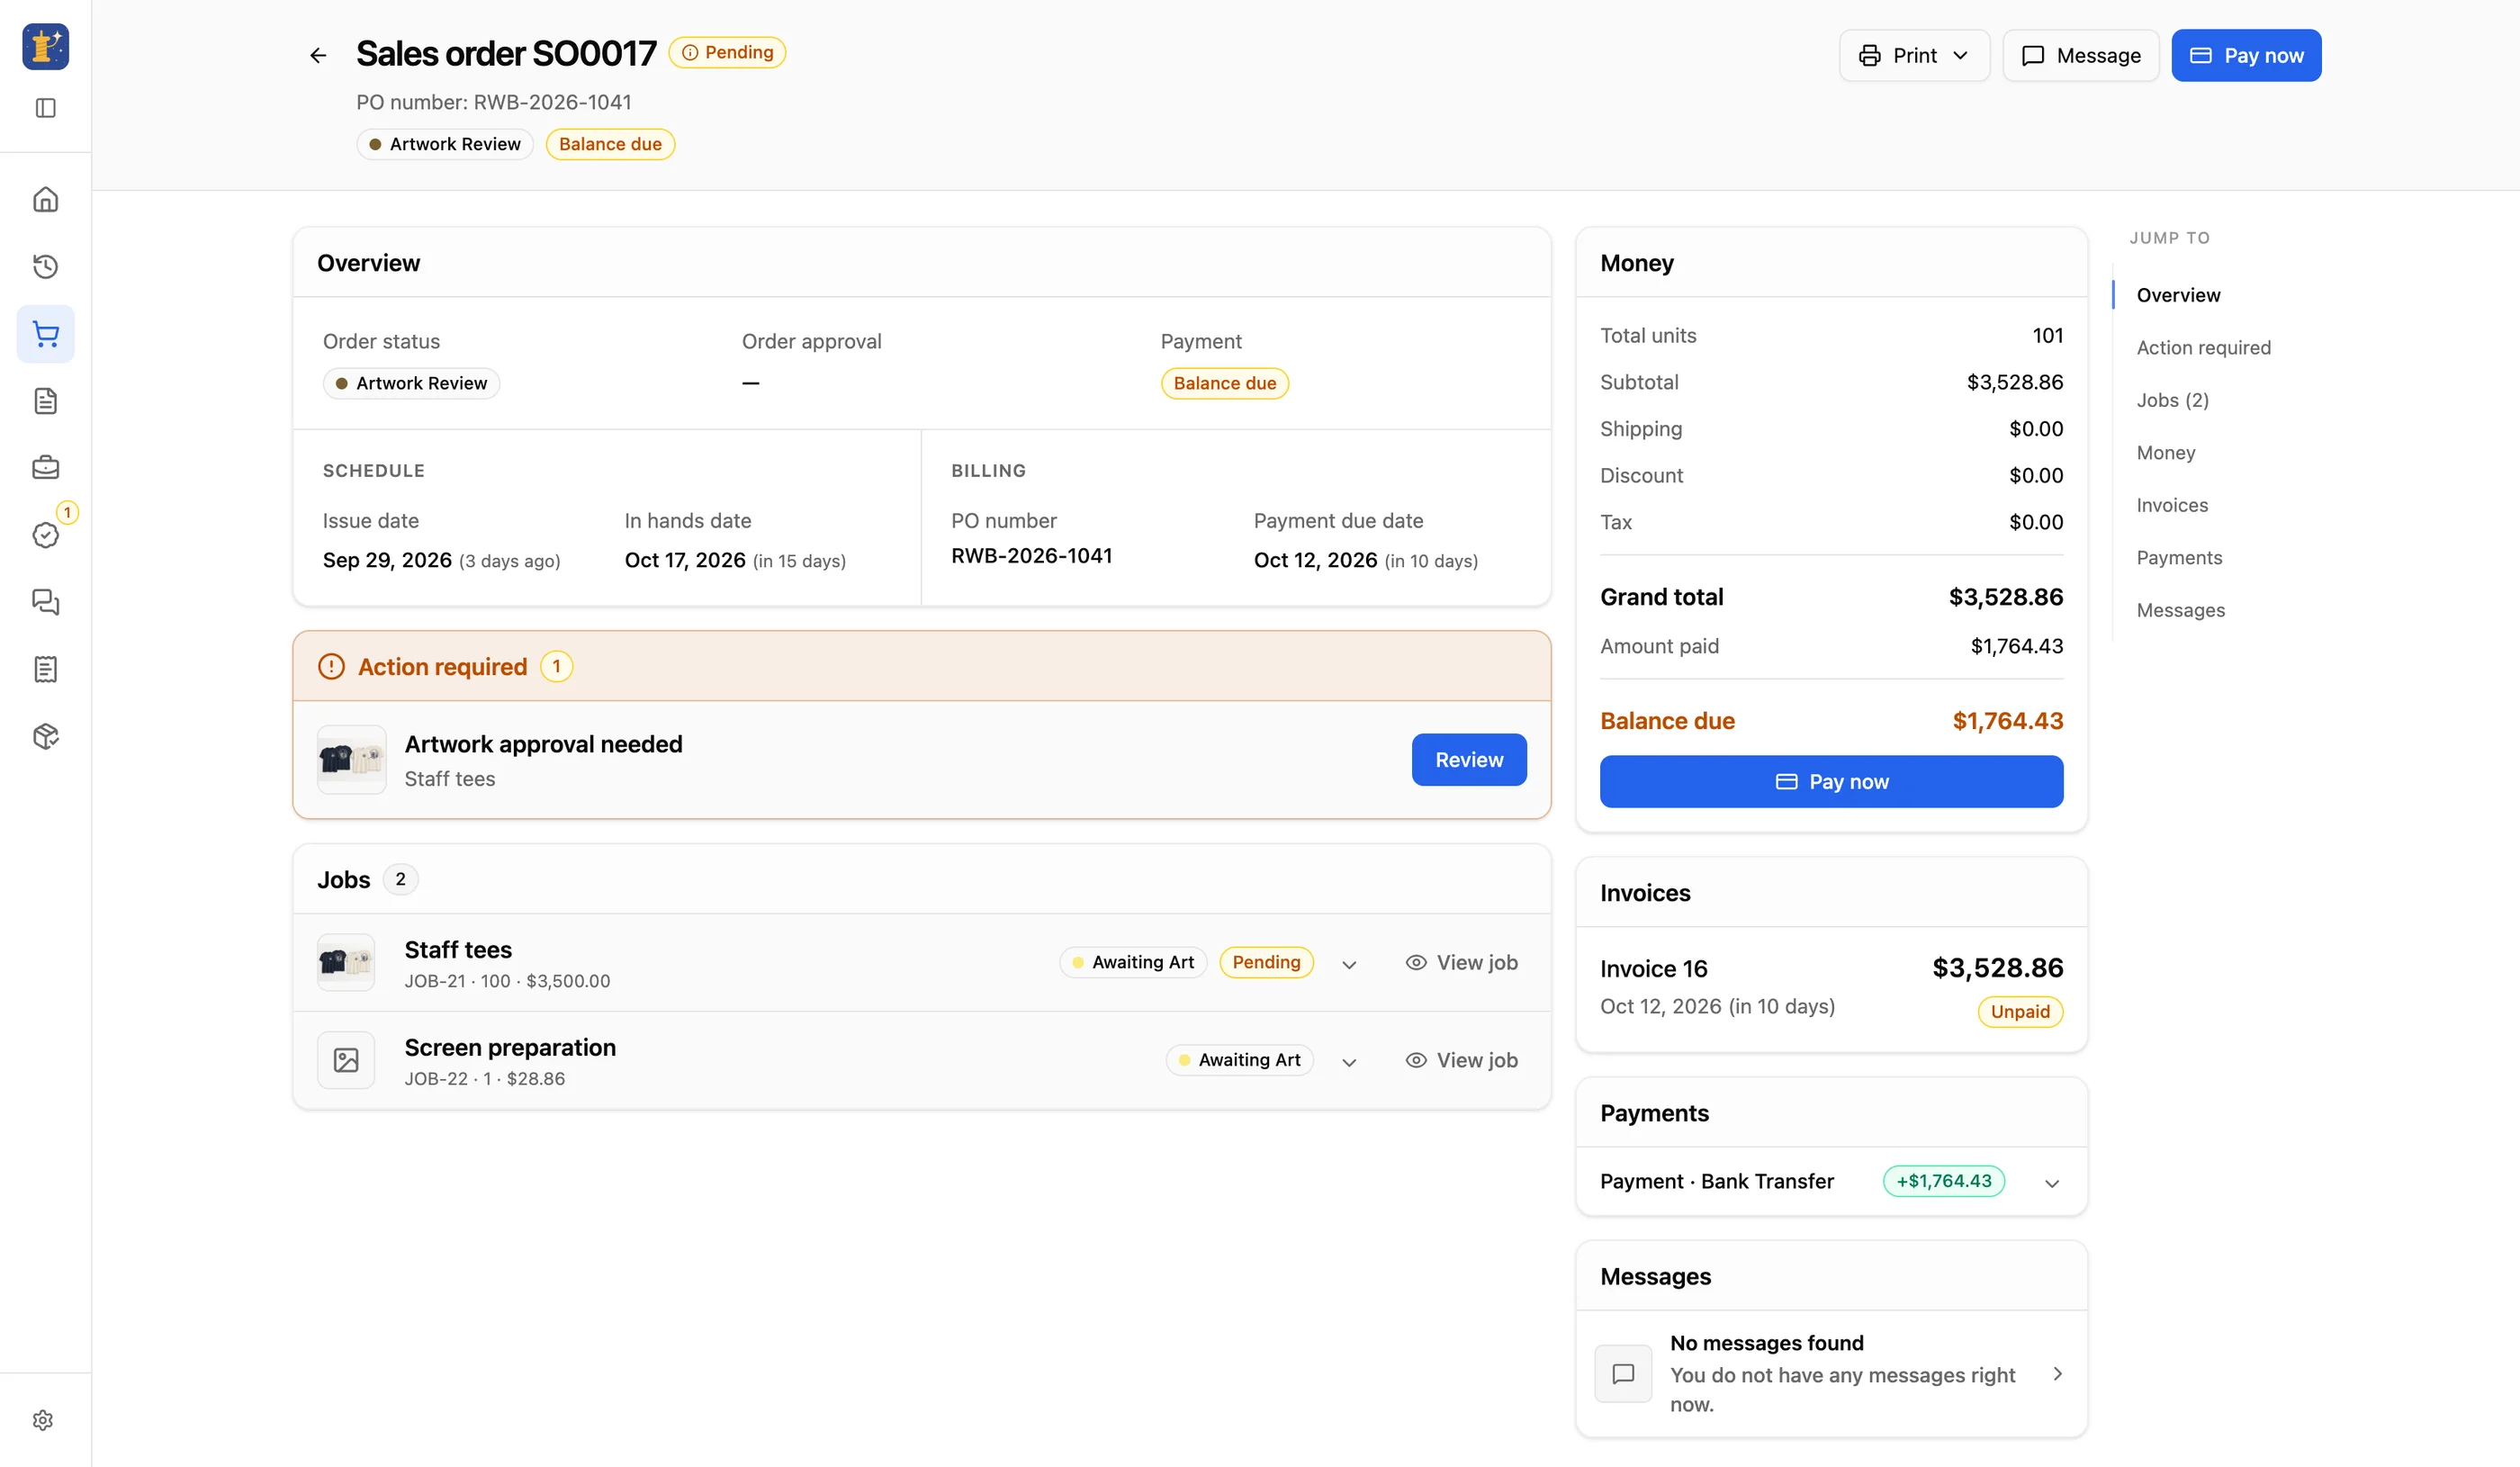The height and width of the screenshot is (1467, 2520).
Task: Click the Screen preparation image placeholder icon
Action: pos(346,1060)
